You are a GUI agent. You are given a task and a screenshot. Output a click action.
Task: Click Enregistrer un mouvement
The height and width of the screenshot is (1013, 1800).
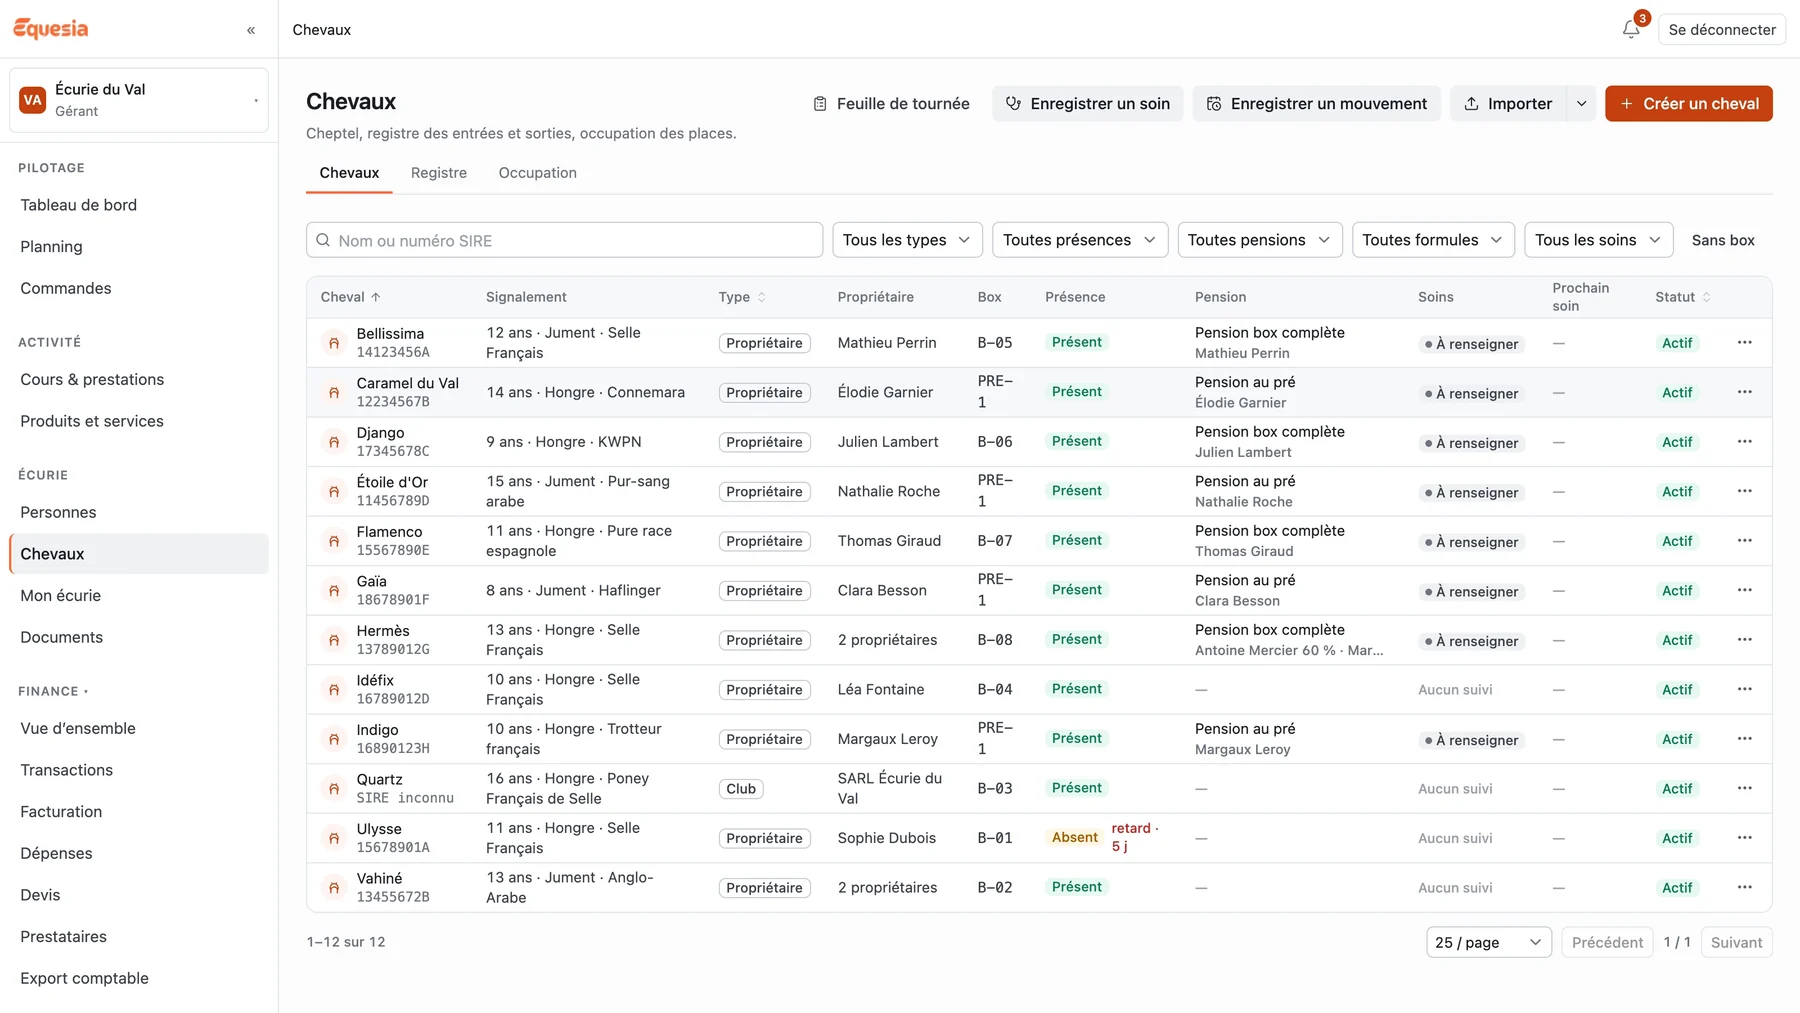coord(1316,104)
